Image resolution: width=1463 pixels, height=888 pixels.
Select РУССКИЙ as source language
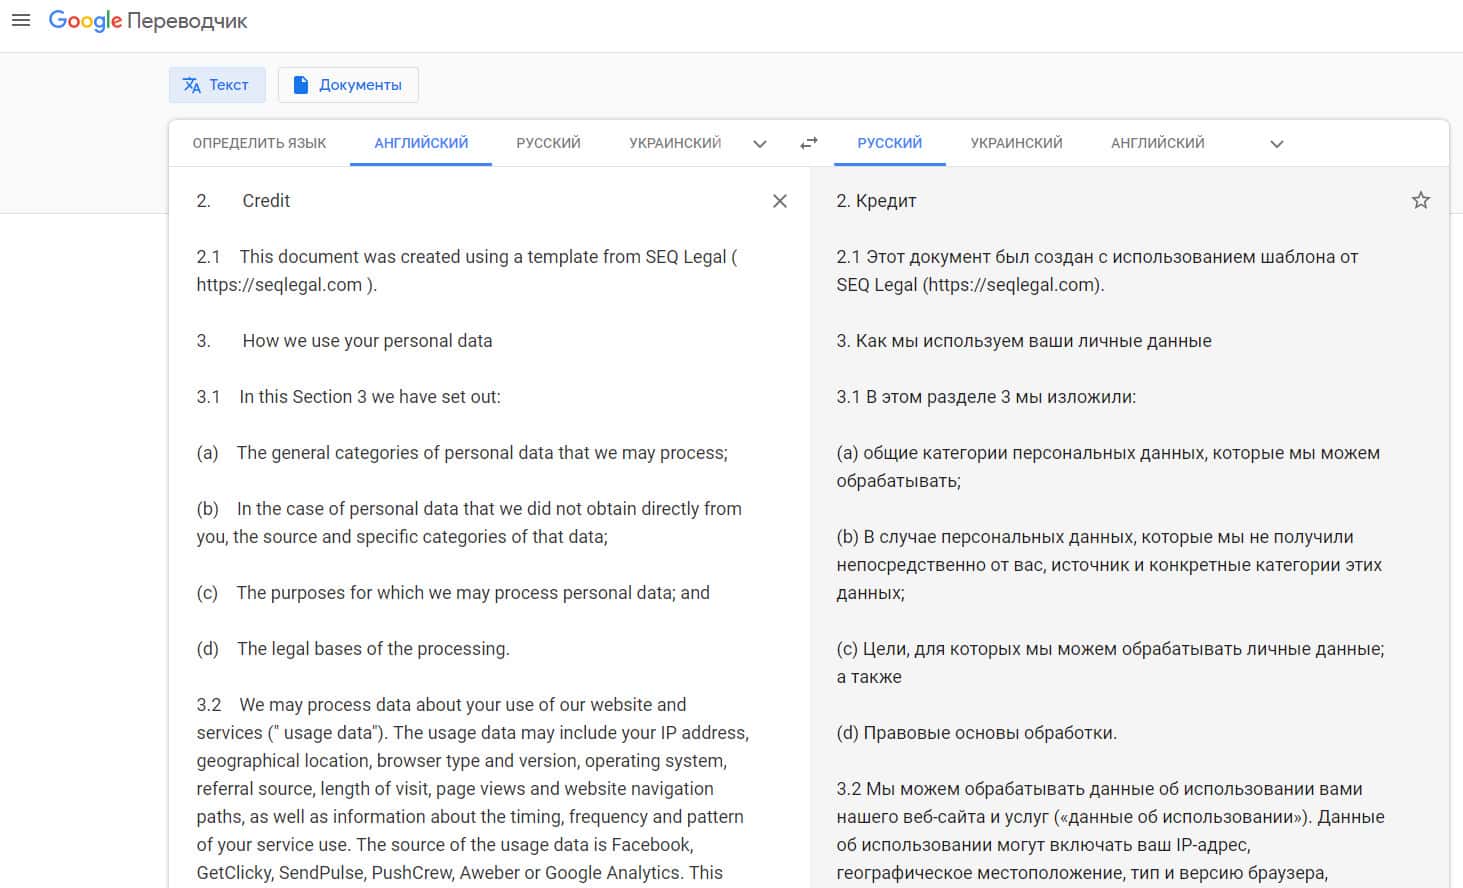[x=548, y=143]
